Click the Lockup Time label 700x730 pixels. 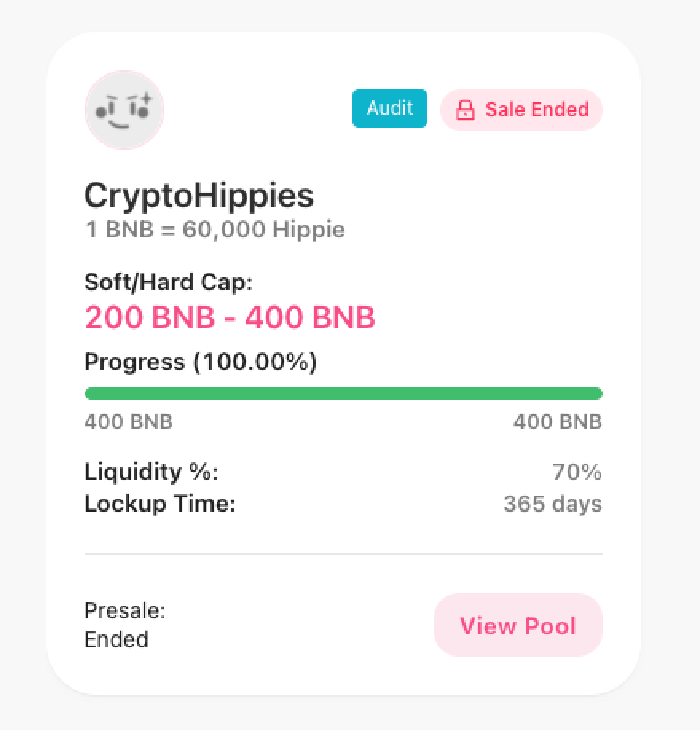(x=160, y=504)
